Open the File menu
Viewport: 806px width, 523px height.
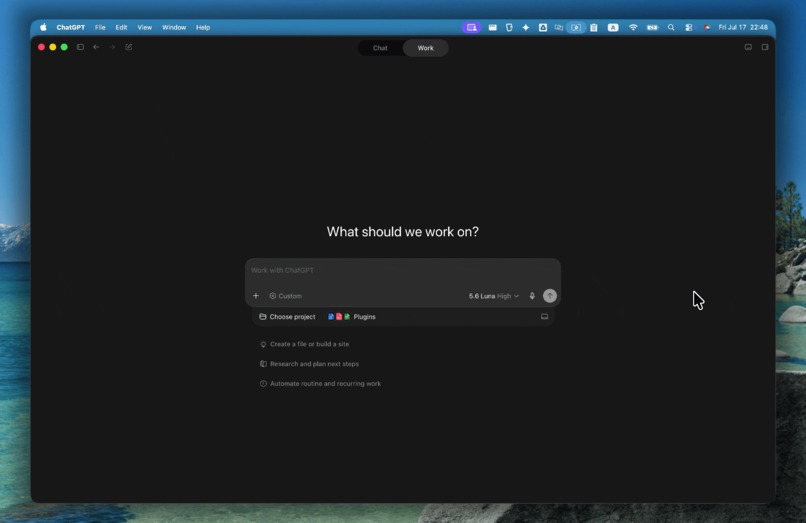point(100,27)
